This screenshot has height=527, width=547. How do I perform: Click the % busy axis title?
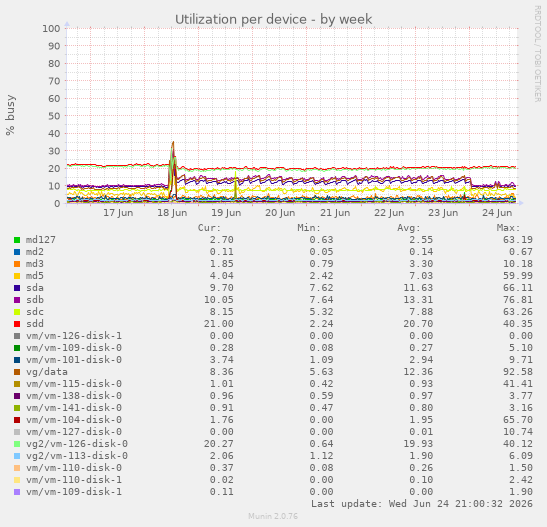10,115
